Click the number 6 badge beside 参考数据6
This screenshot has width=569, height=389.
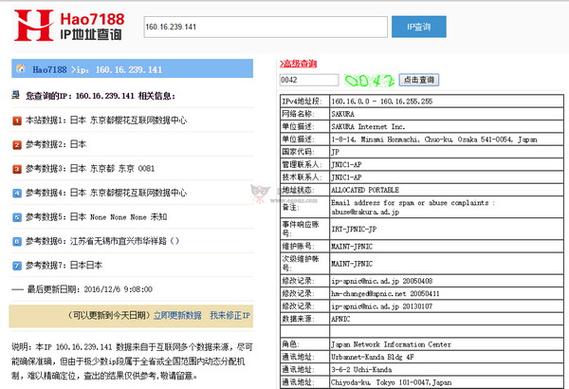pos(17,242)
